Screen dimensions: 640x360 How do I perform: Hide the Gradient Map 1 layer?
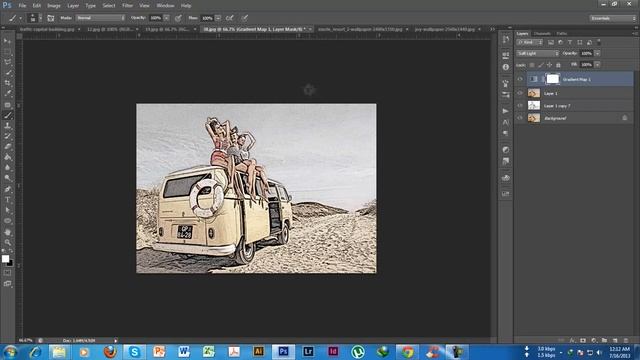coord(520,79)
